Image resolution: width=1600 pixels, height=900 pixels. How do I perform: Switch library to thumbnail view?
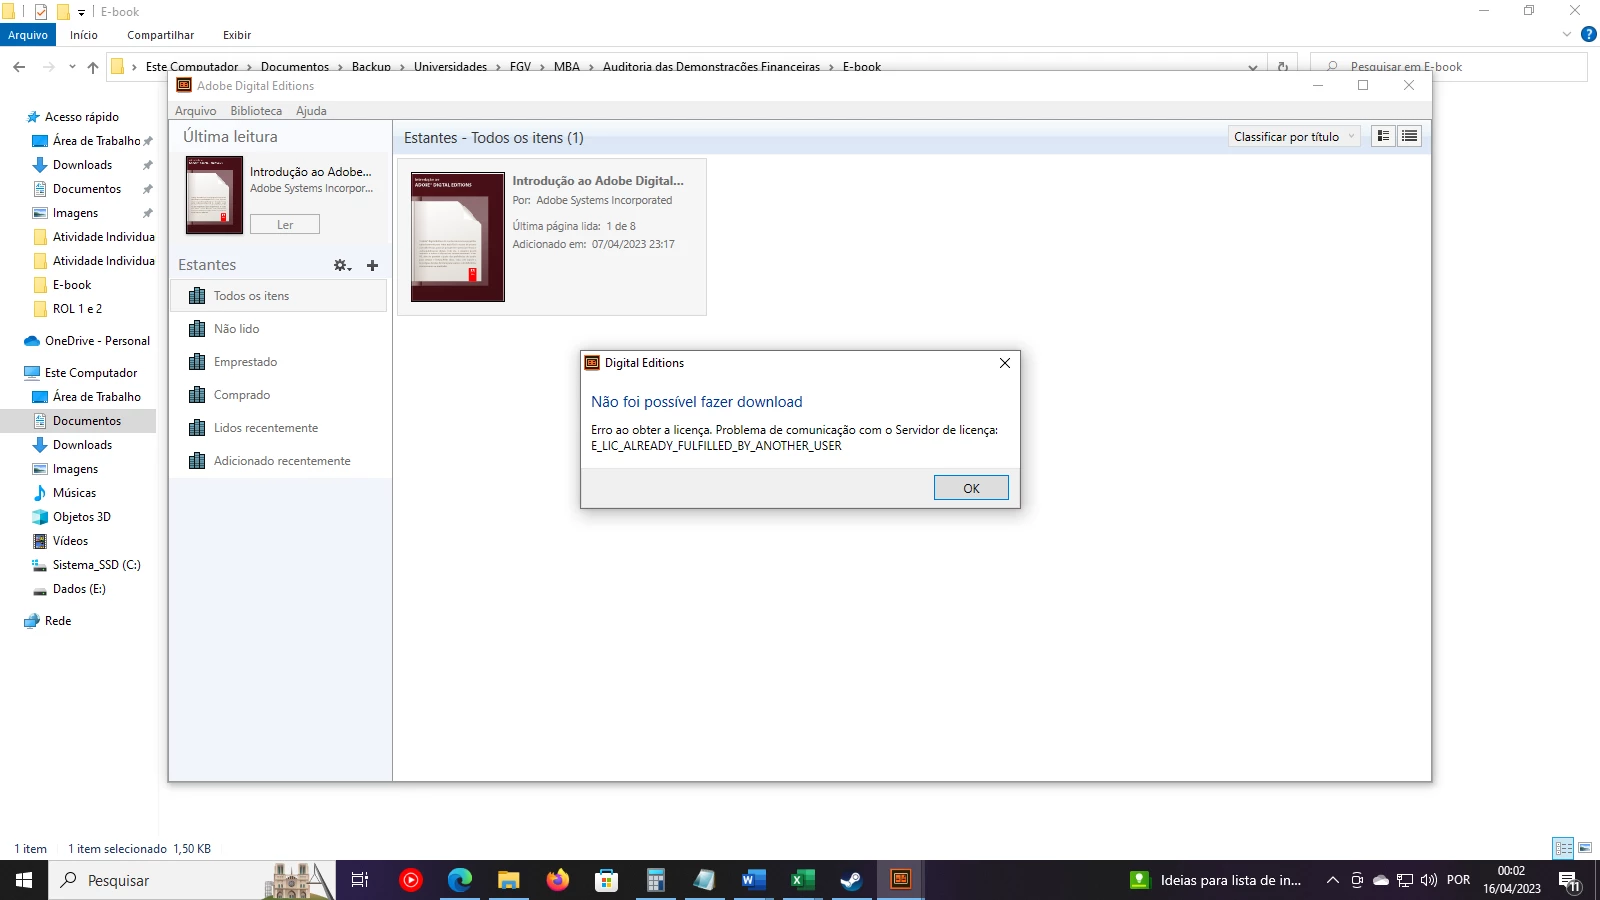[x=1384, y=136]
